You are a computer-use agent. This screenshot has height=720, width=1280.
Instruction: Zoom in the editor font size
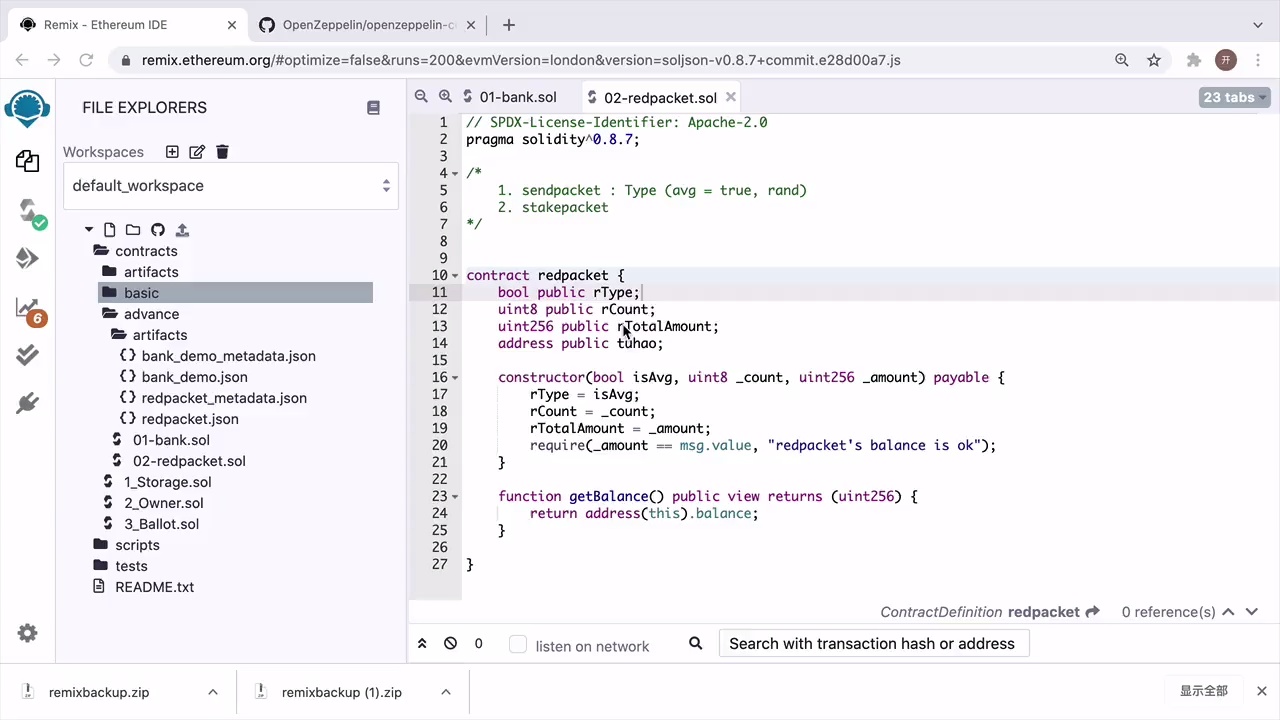point(445,97)
